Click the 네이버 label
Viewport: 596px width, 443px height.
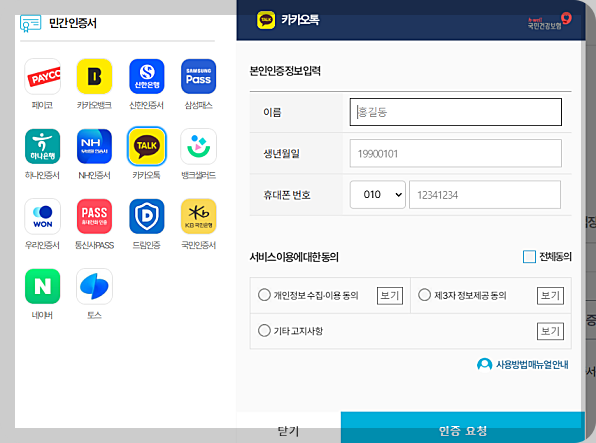(43, 315)
